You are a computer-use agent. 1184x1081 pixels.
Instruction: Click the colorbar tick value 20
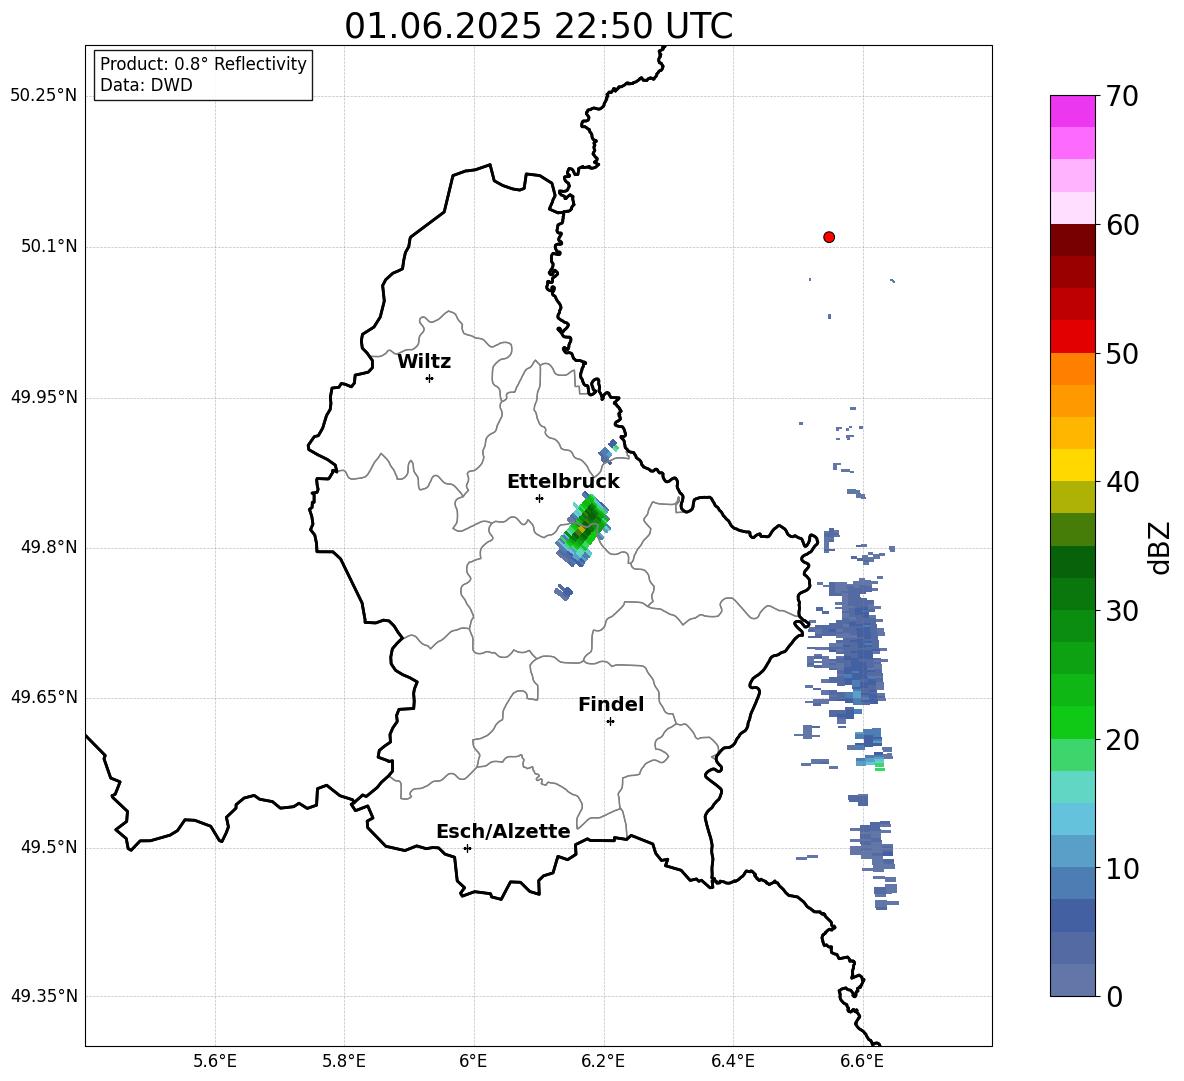(x=1122, y=739)
